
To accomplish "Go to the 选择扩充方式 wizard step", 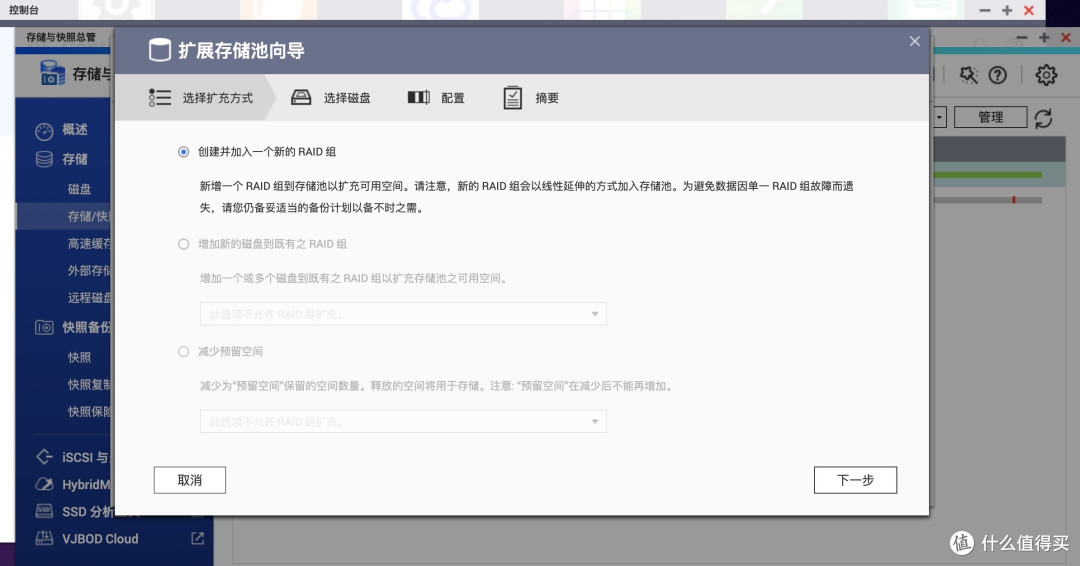I will coord(218,98).
